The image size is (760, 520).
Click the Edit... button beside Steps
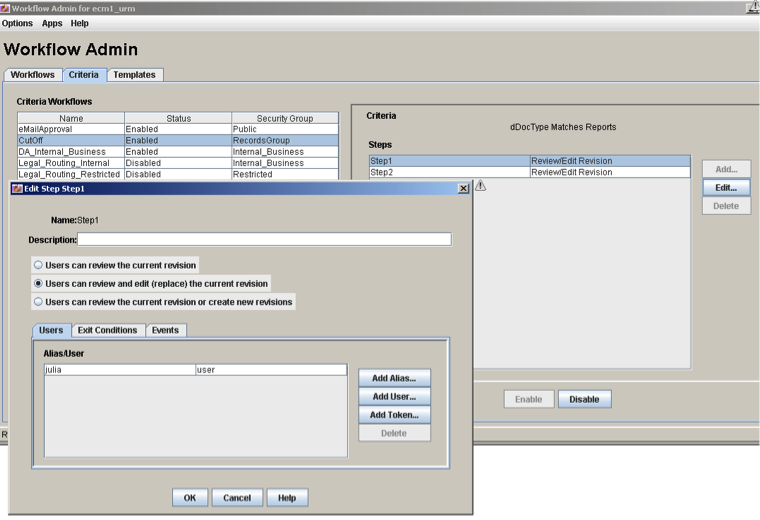click(726, 188)
